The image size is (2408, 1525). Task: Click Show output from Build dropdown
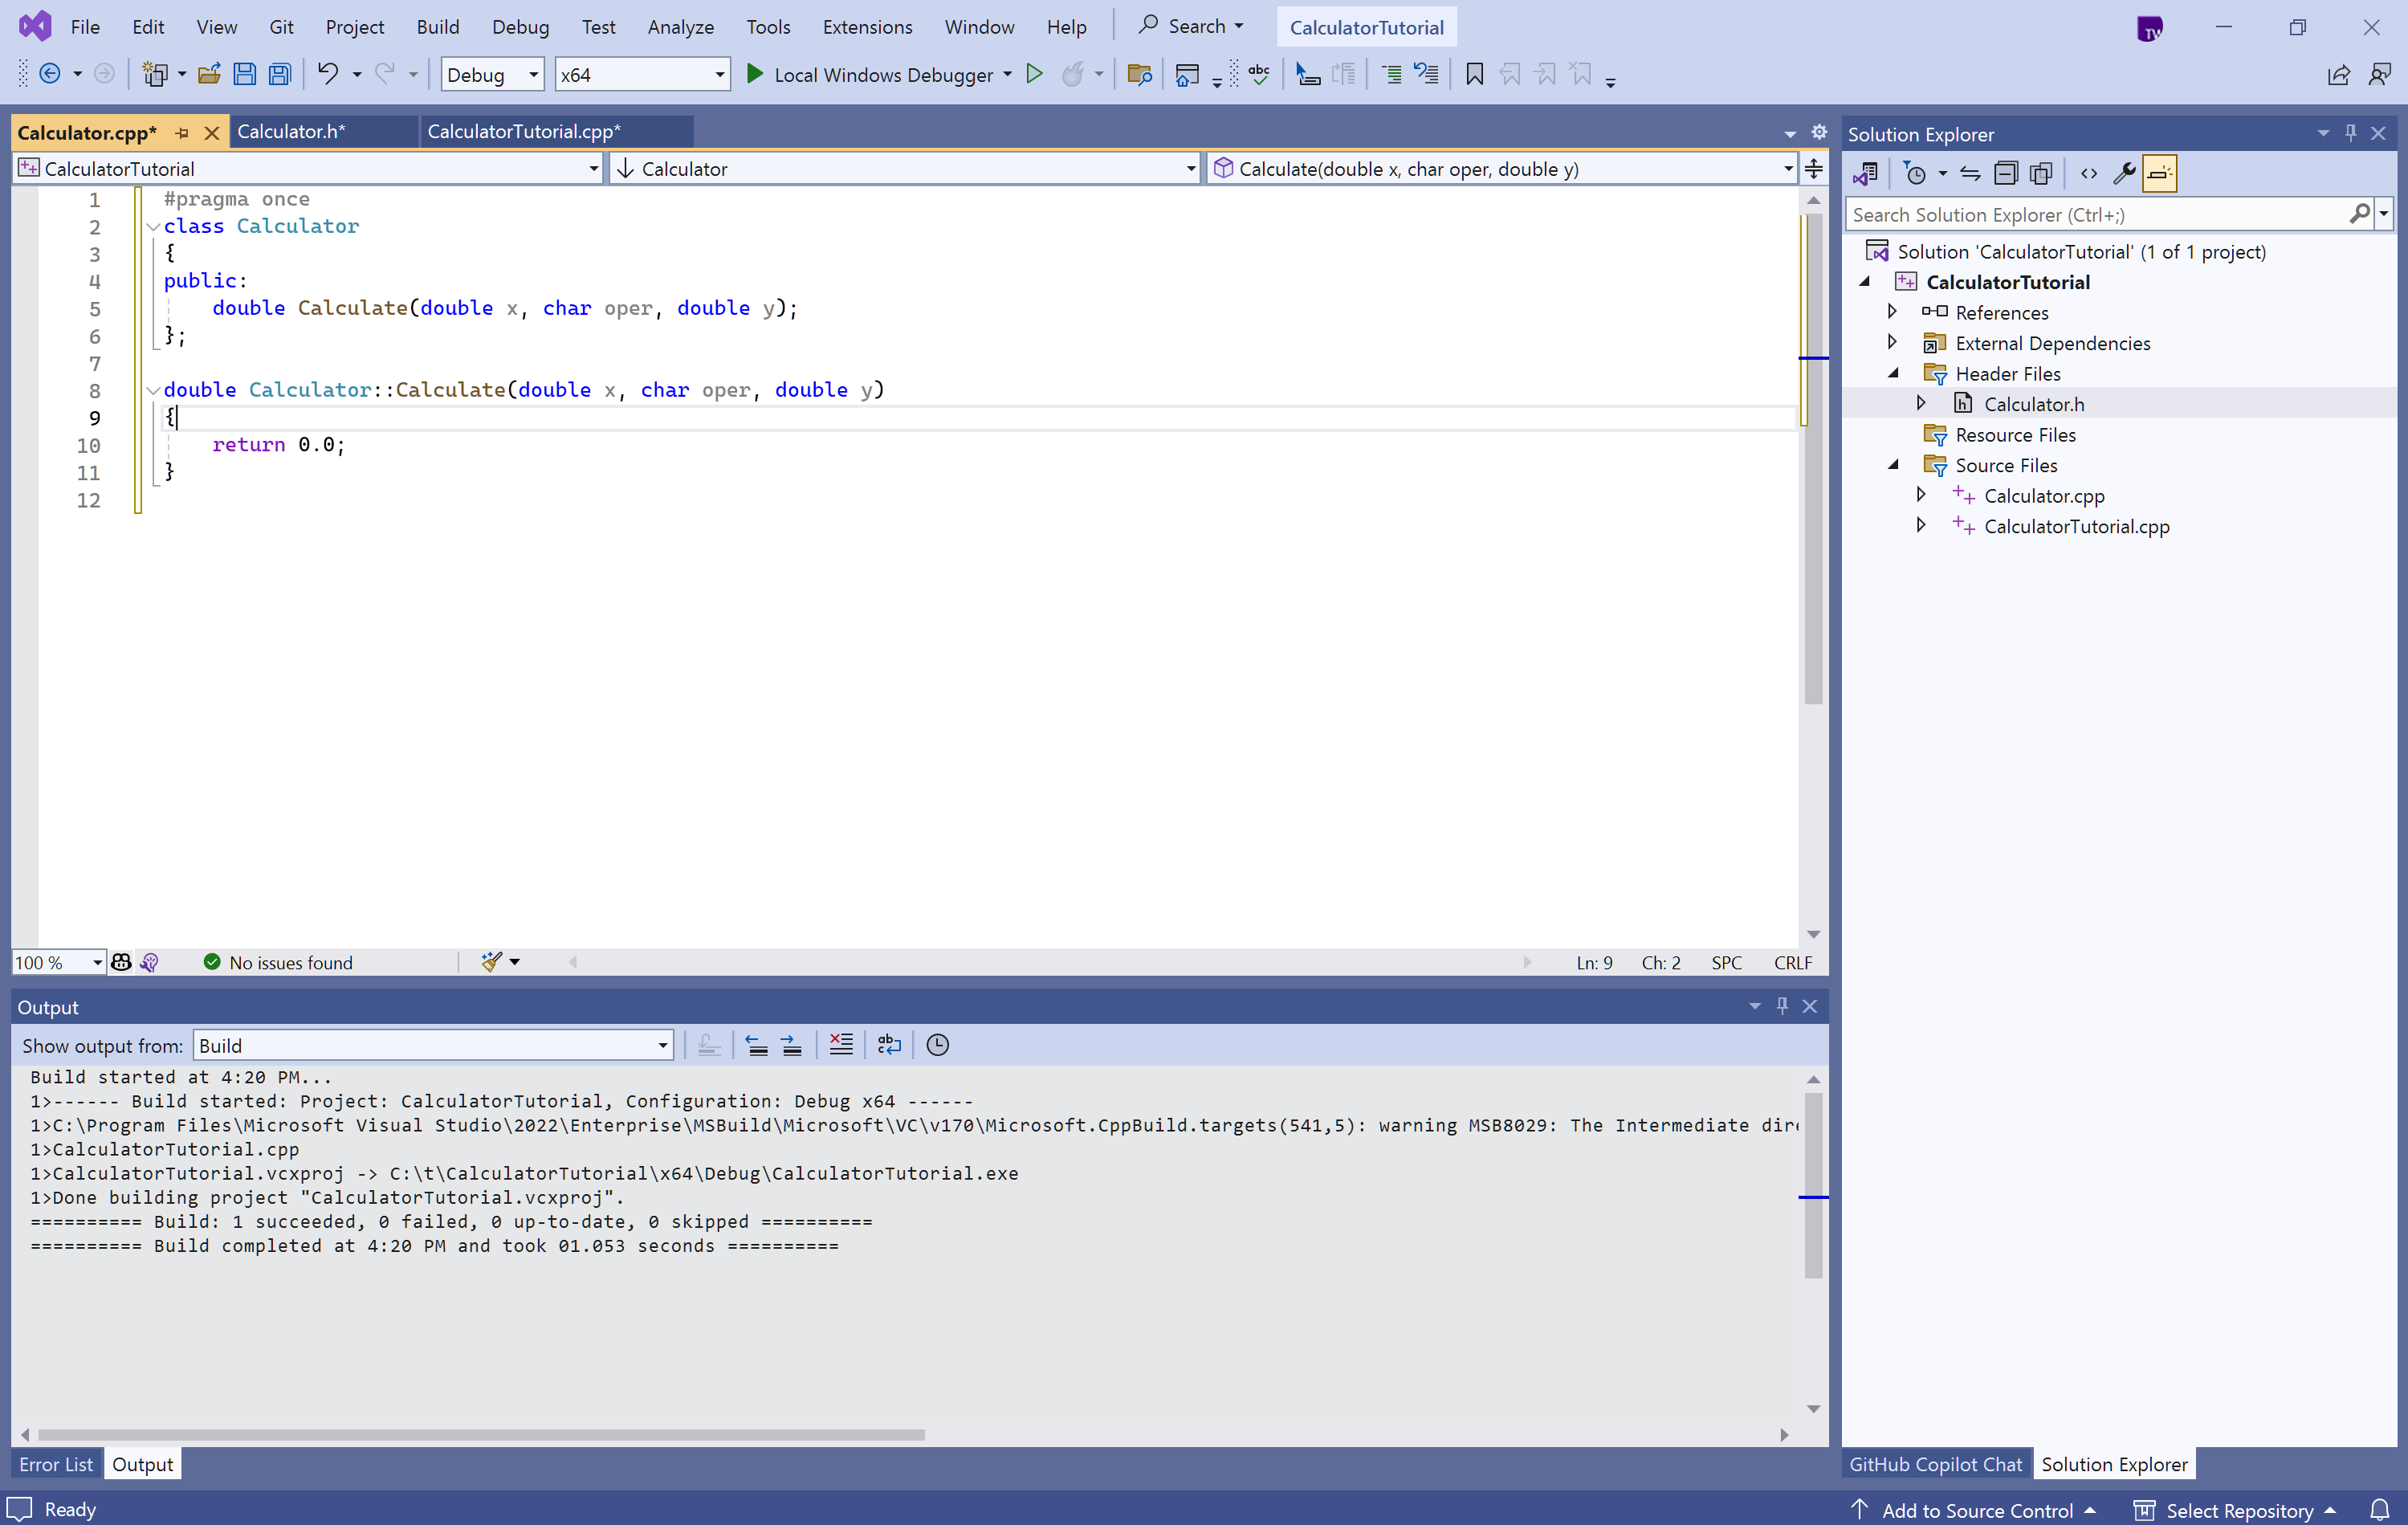(x=432, y=1044)
